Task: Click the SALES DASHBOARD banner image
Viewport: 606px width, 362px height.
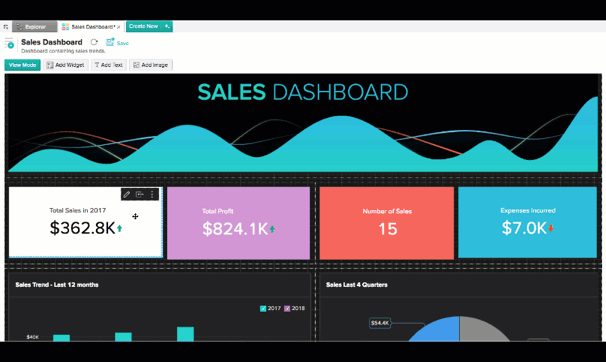Action: pos(303,123)
